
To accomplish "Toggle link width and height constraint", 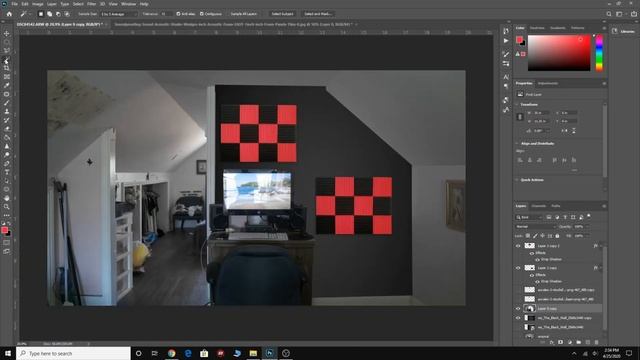I will [520, 117].
